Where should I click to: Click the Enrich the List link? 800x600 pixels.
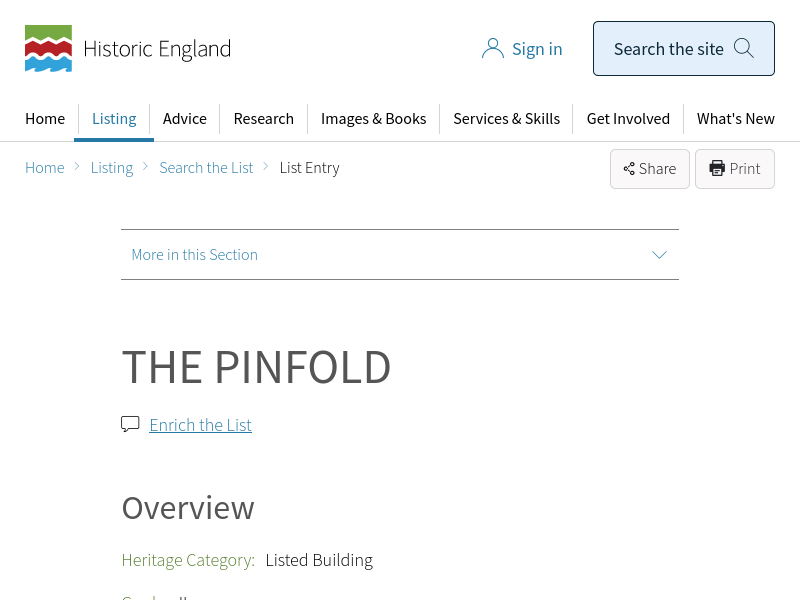(x=200, y=425)
